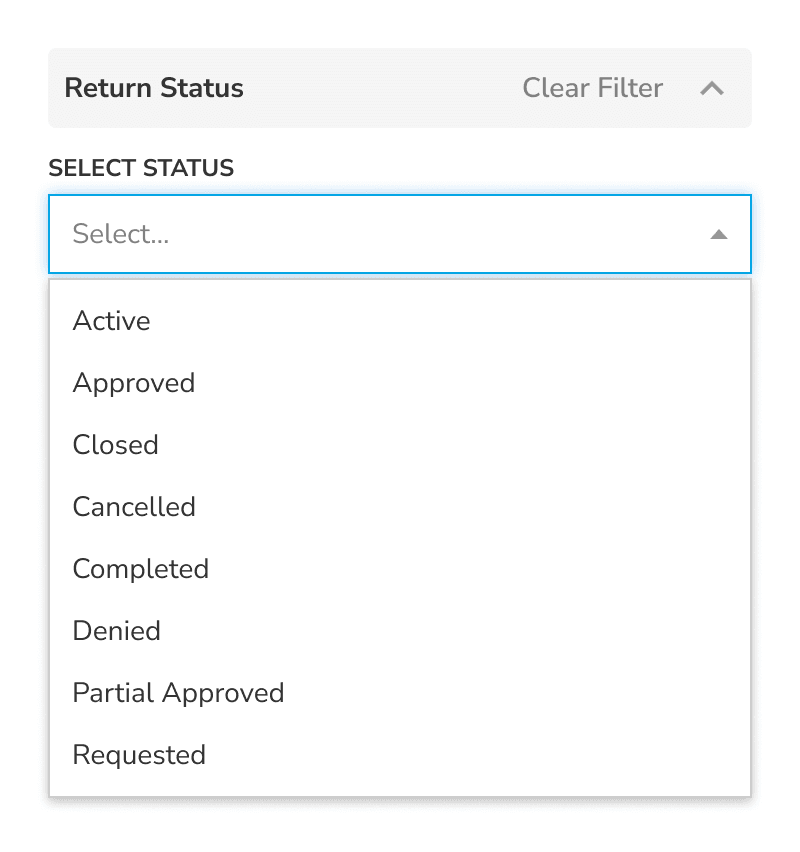This screenshot has width=800, height=852.
Task: Close the options list via the select box
Action: tap(400, 234)
